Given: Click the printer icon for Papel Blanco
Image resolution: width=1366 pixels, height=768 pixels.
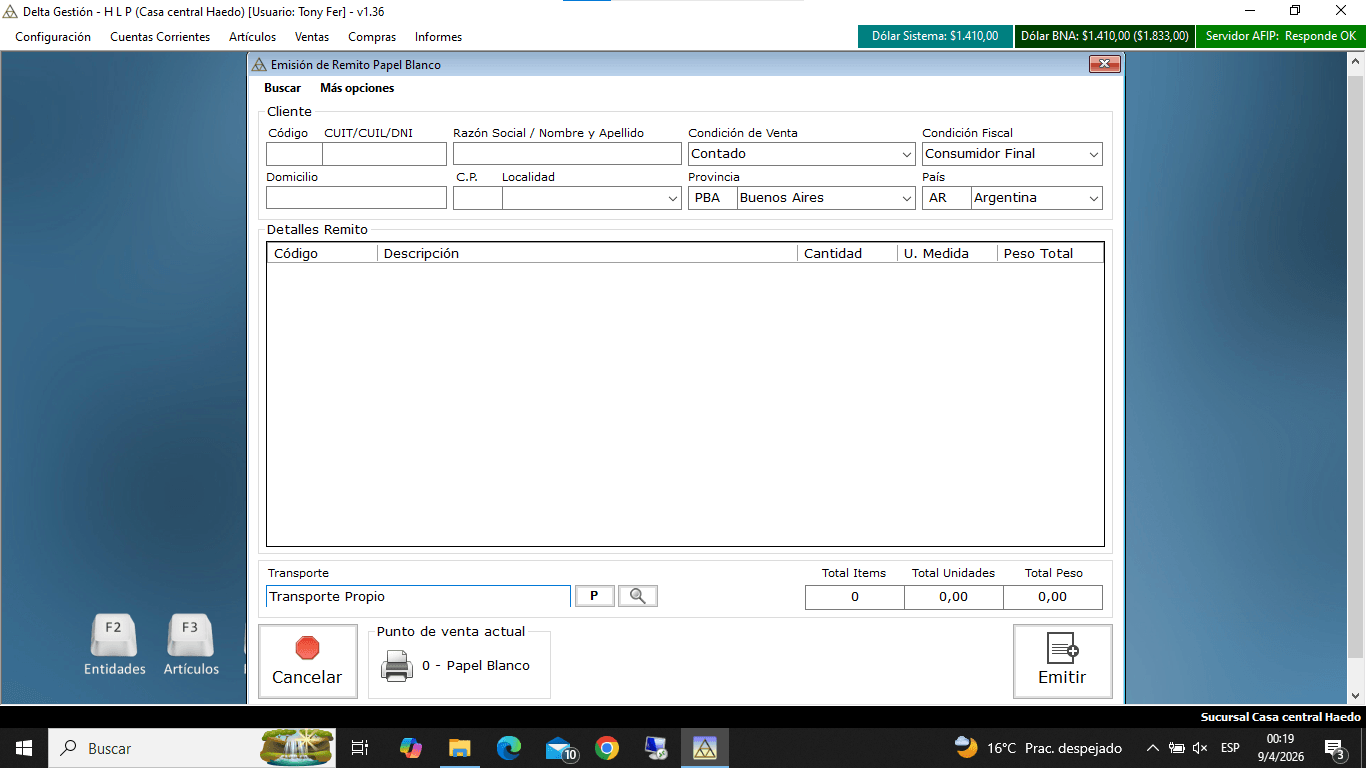Looking at the screenshot, I should [396, 666].
